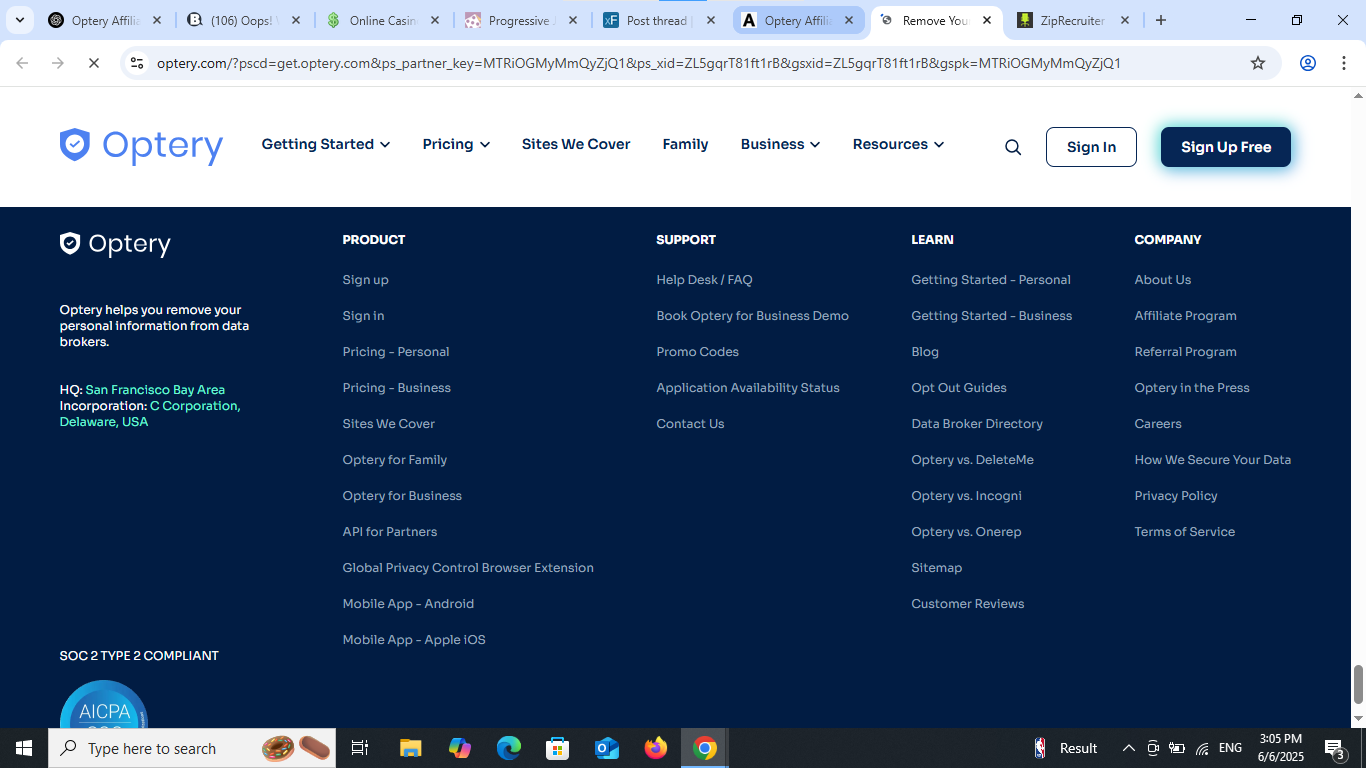
Task: Click the Sign In button
Action: tap(1091, 147)
